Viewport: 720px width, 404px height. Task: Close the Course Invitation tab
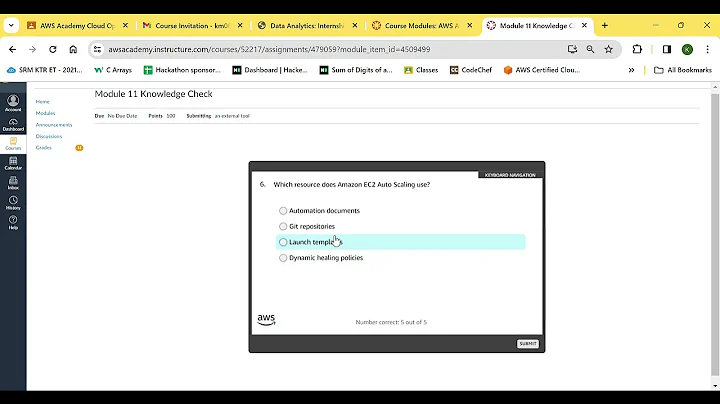point(240,26)
